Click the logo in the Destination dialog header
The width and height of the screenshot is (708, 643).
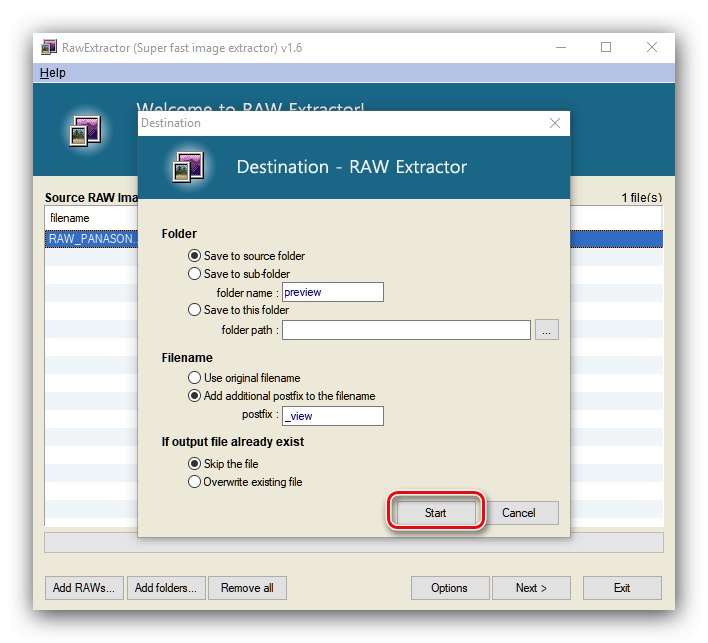click(188, 167)
